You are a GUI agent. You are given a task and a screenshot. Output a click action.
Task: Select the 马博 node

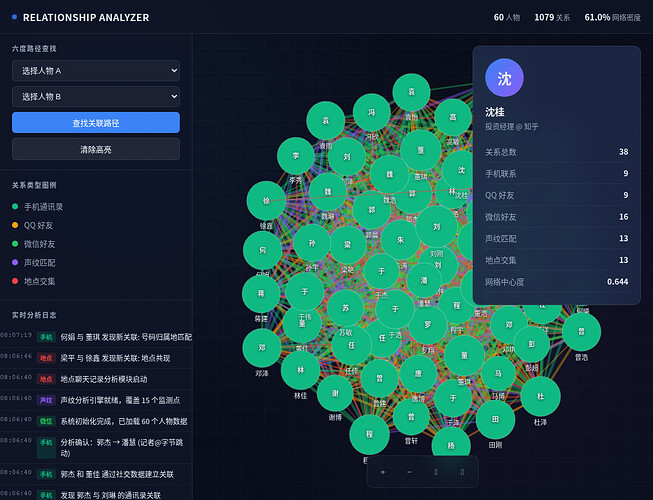[498, 373]
